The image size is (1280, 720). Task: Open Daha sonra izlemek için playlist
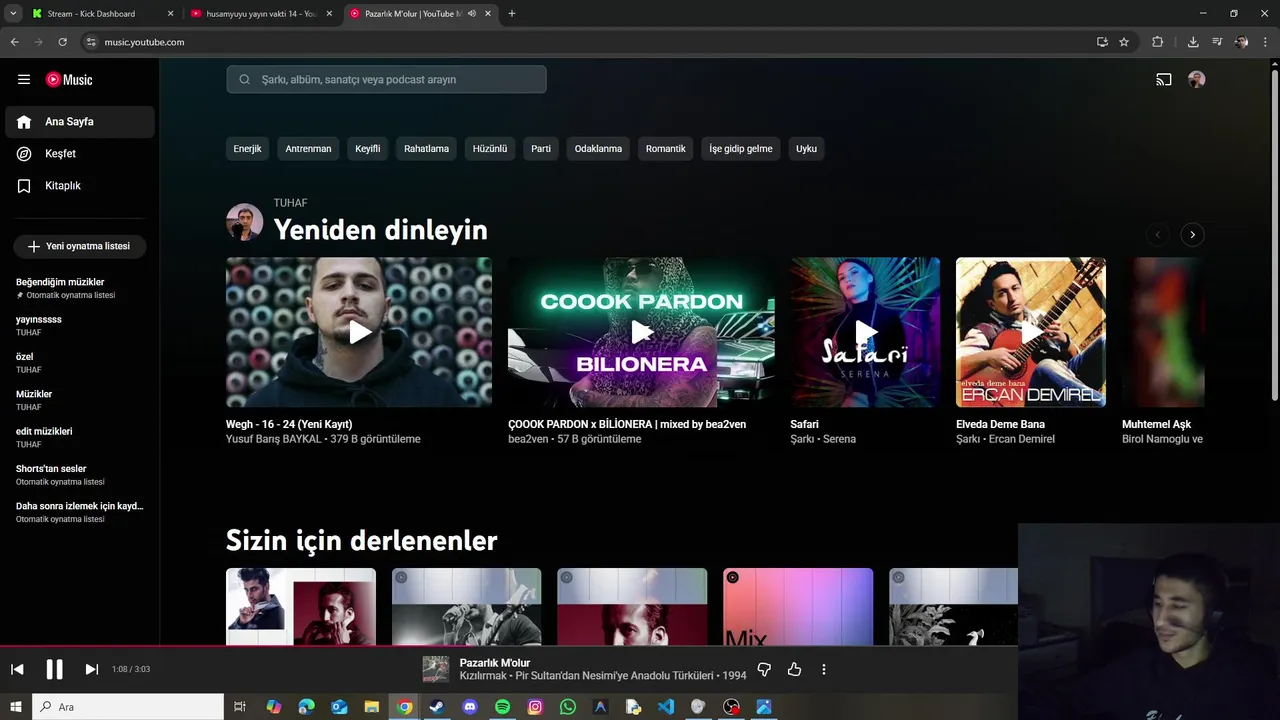coord(80,512)
